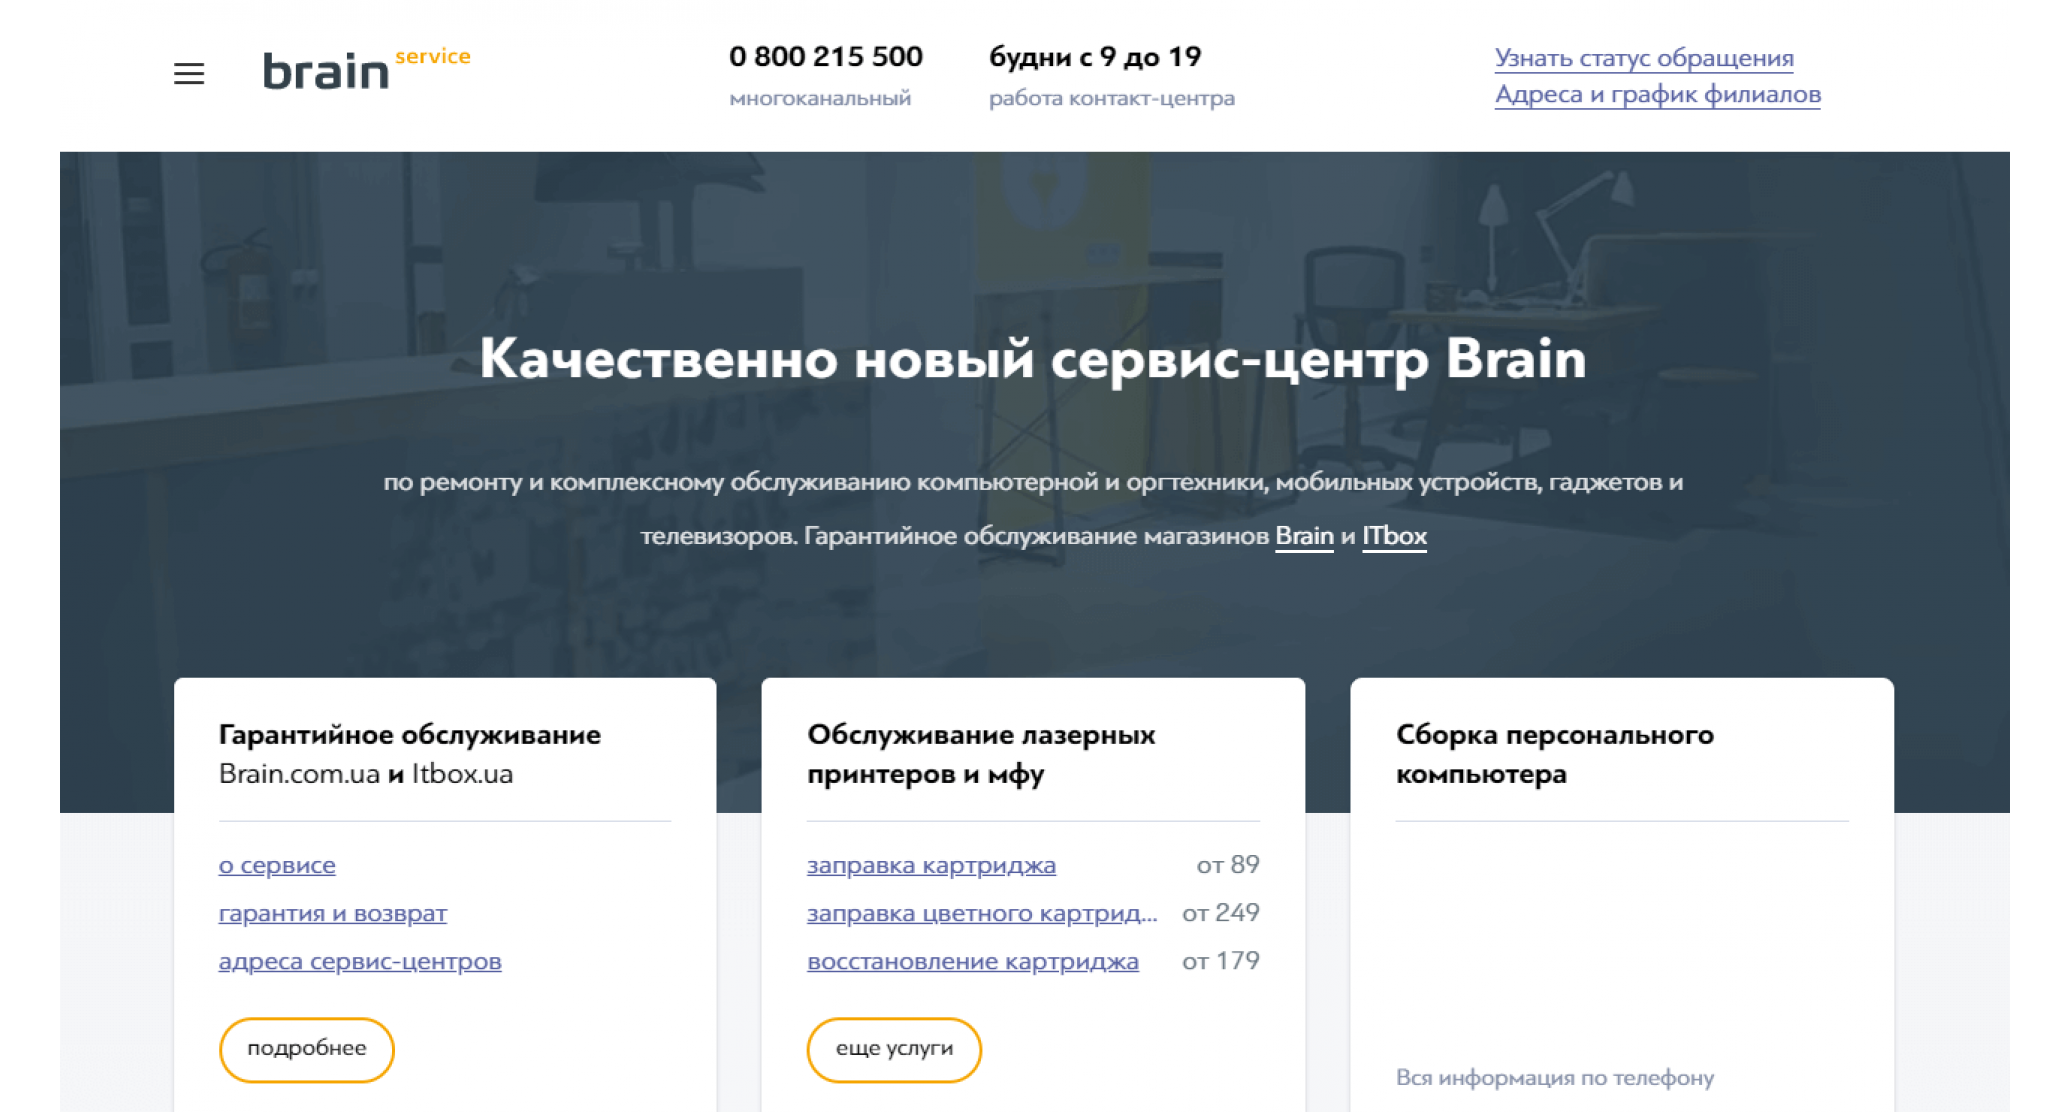Viewport: 2070px width, 1115px height.
Task: Open 'гарантия и возврат' link
Action: (x=333, y=913)
